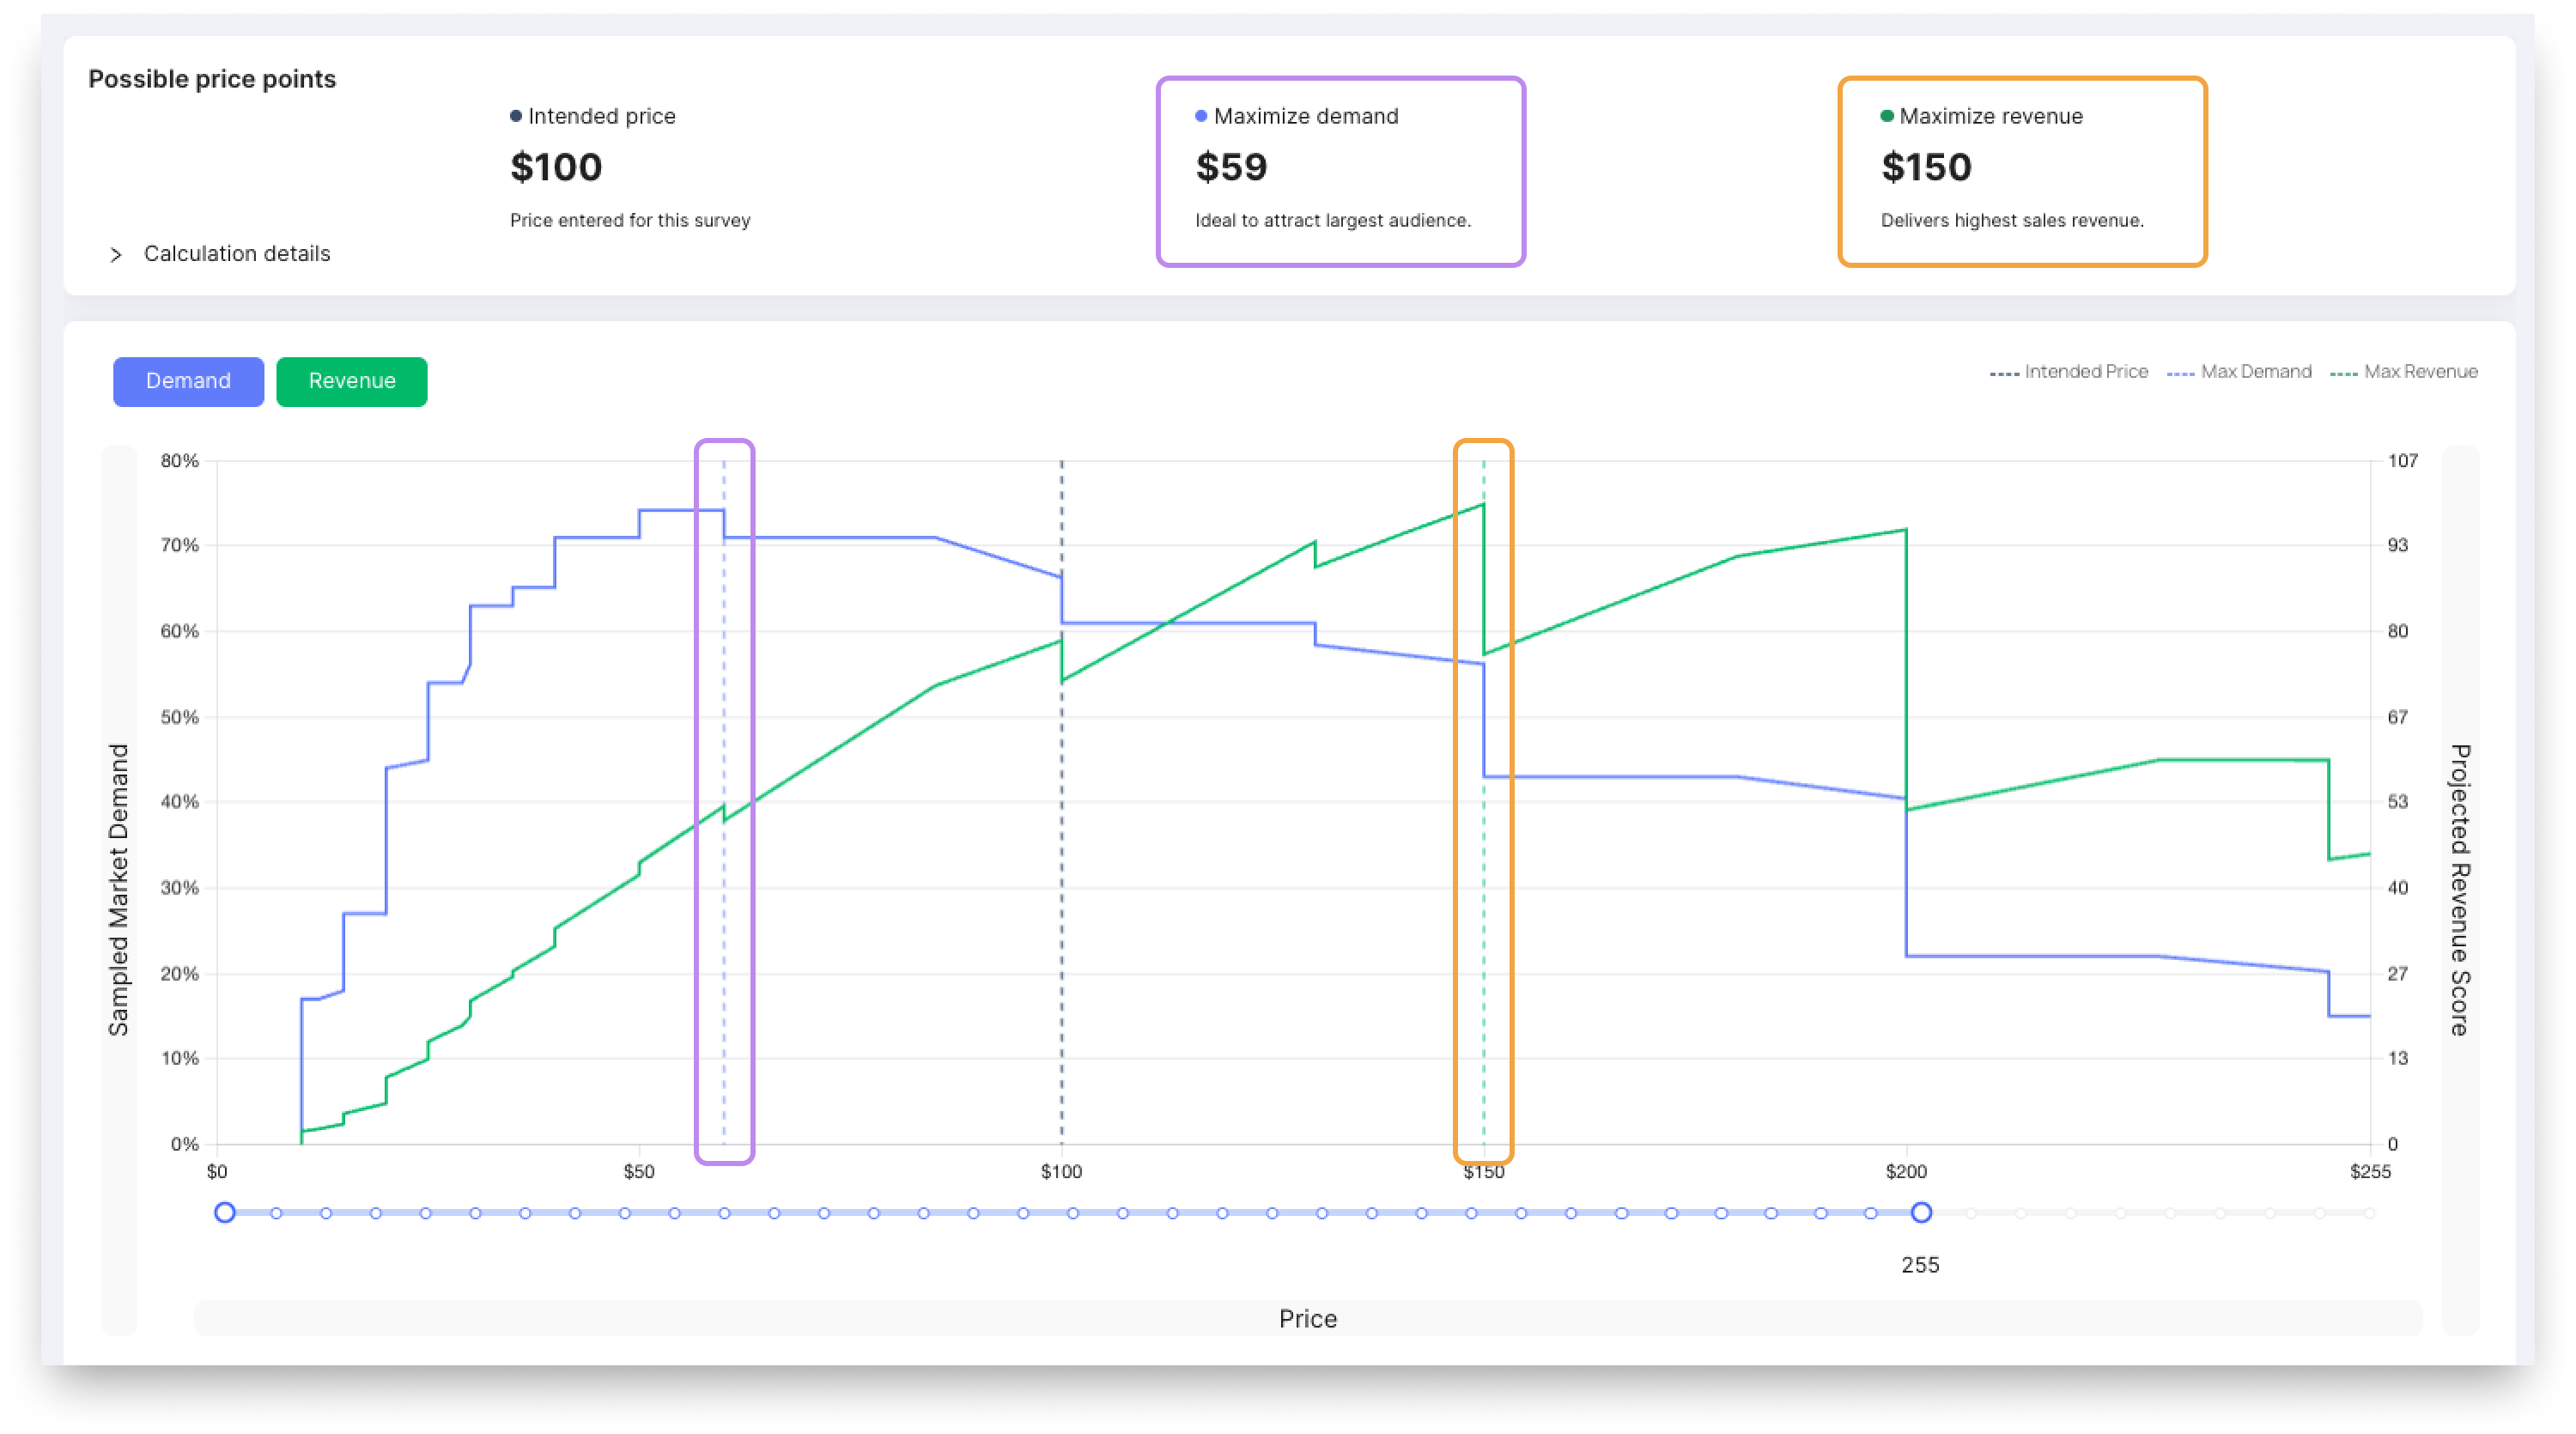Click the right slider handle above 255

click(x=1921, y=1213)
